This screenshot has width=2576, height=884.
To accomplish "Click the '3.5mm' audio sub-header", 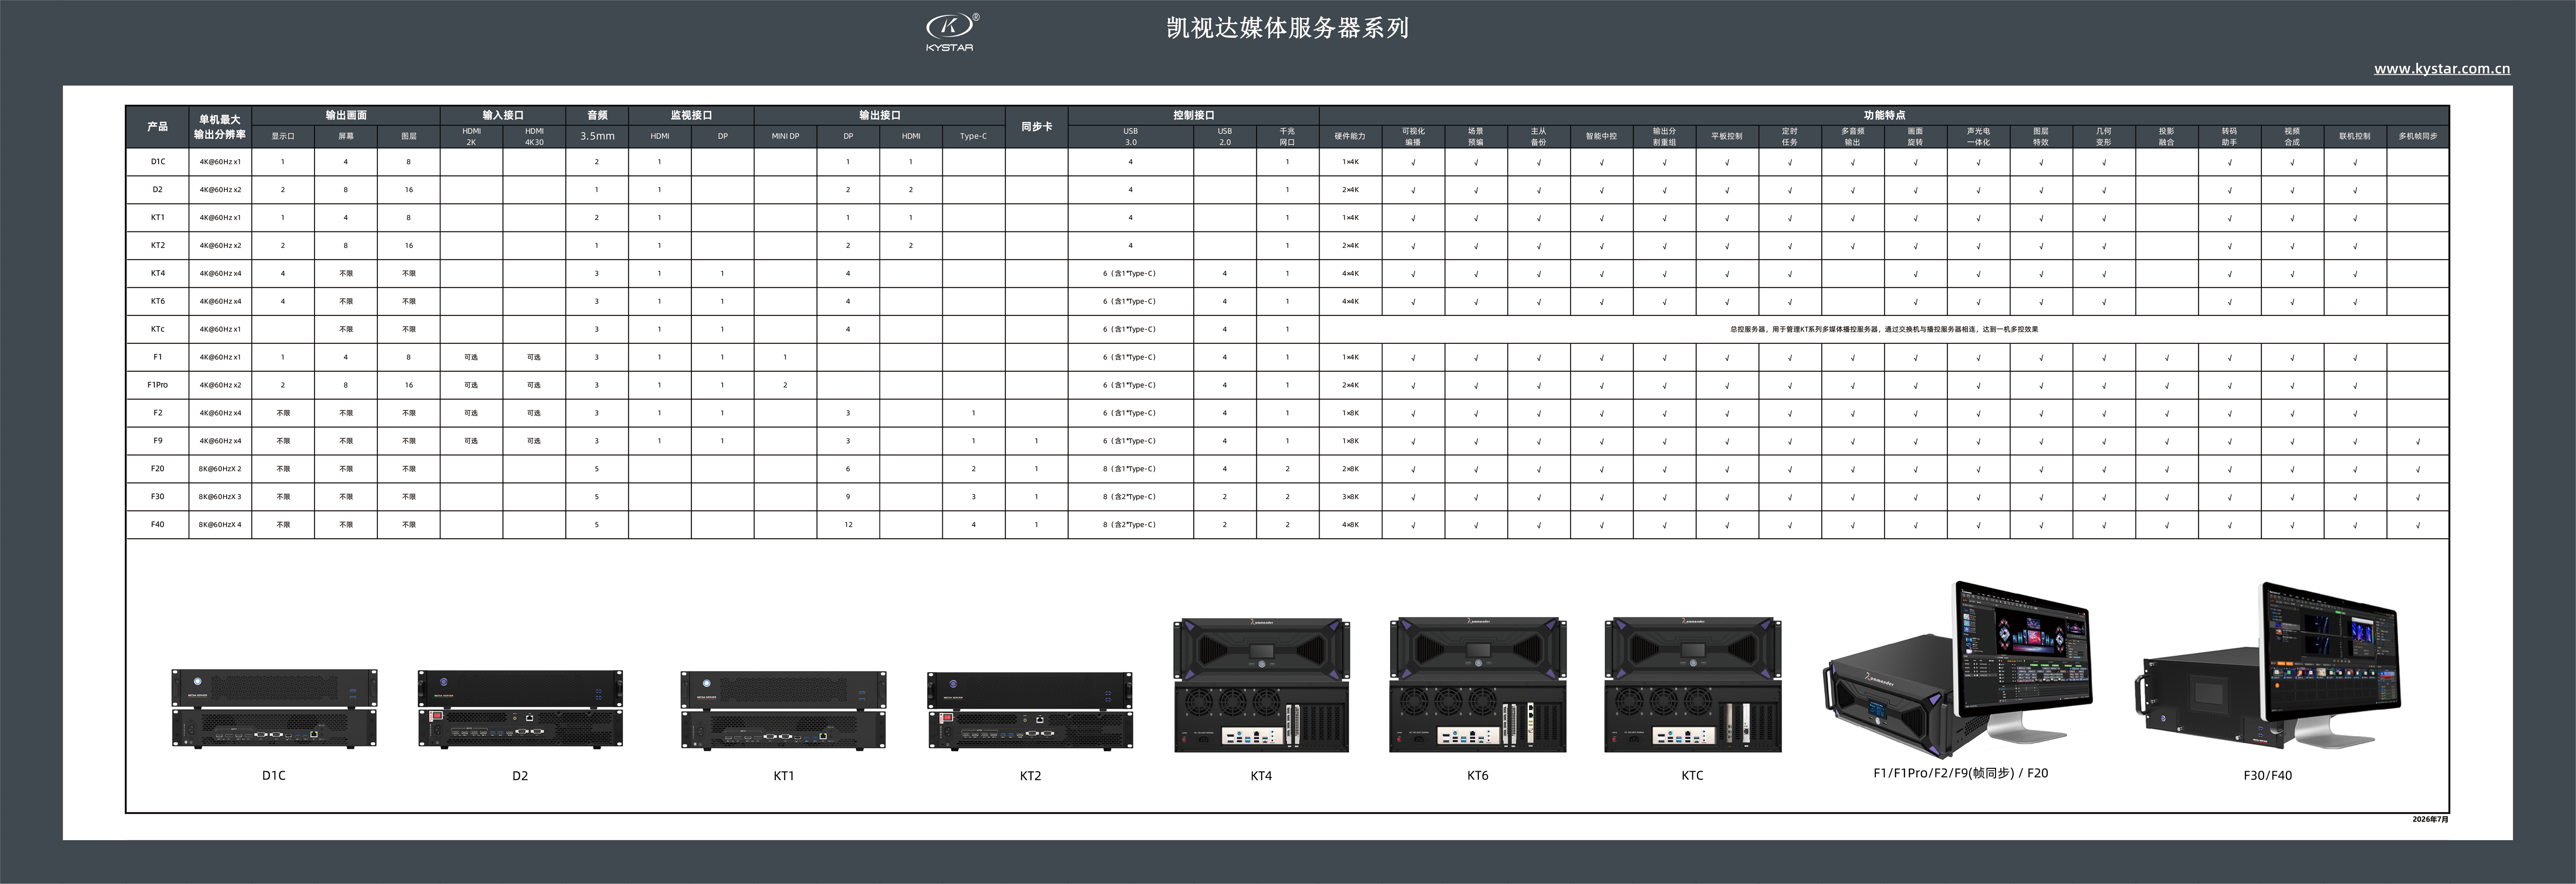I will [597, 136].
